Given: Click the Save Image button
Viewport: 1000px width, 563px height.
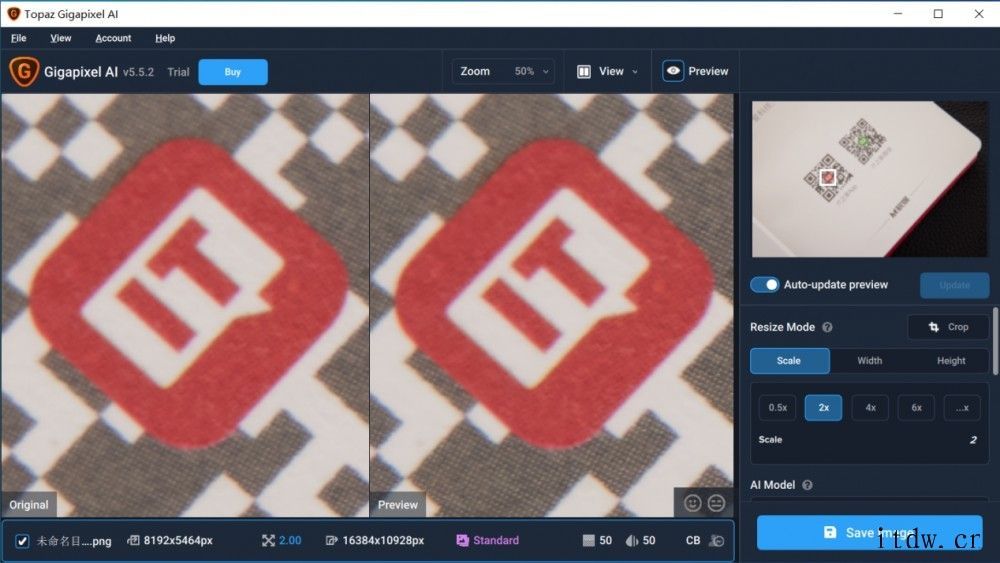Looking at the screenshot, I should [869, 532].
